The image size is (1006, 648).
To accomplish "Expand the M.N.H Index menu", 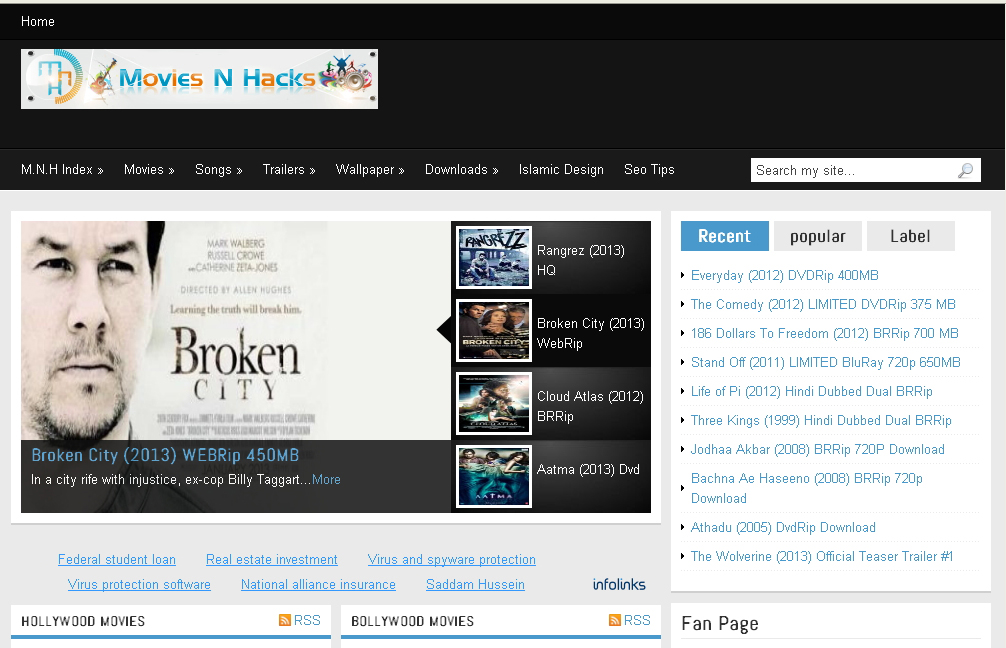I will (x=62, y=169).
